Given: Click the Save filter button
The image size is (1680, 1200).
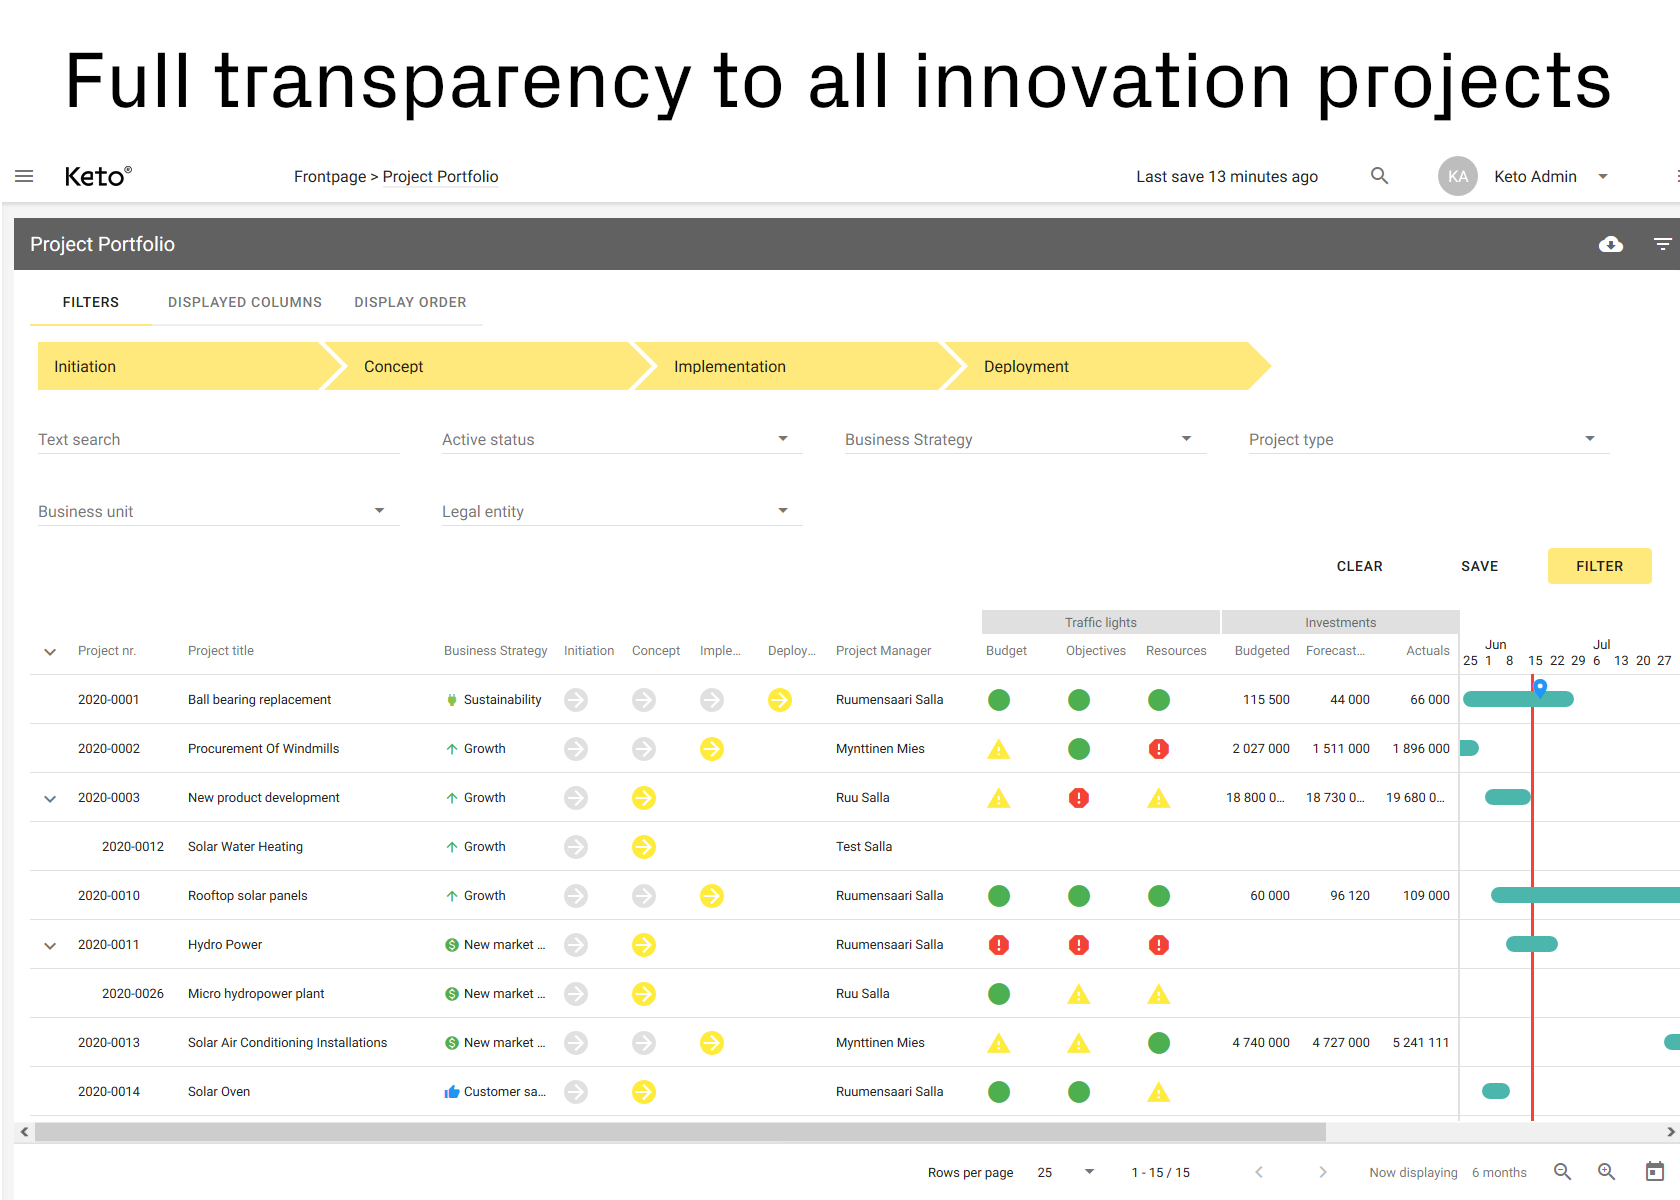Looking at the screenshot, I should pyautogui.click(x=1479, y=566).
